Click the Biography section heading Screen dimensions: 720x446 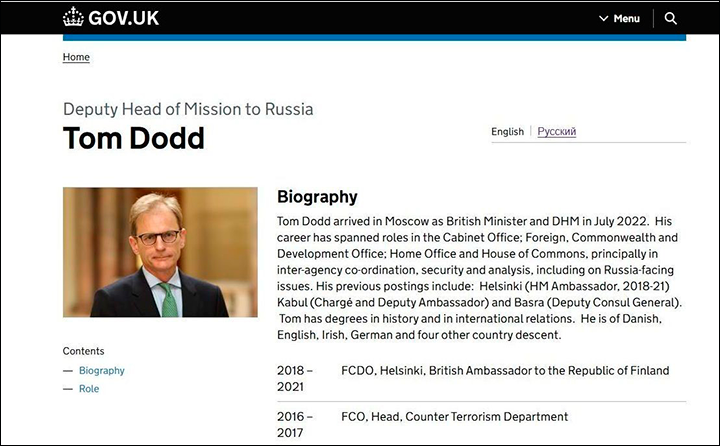[317, 196]
